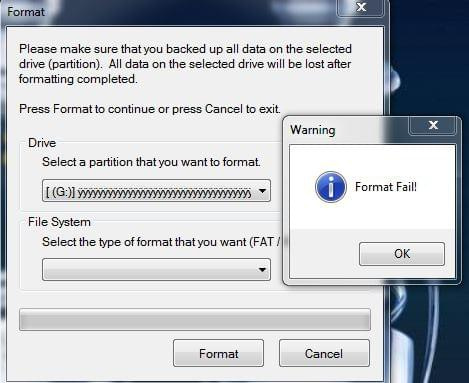This screenshot has height=383, width=469.
Task: Click the backup warning paragraph text
Action: pos(185,64)
